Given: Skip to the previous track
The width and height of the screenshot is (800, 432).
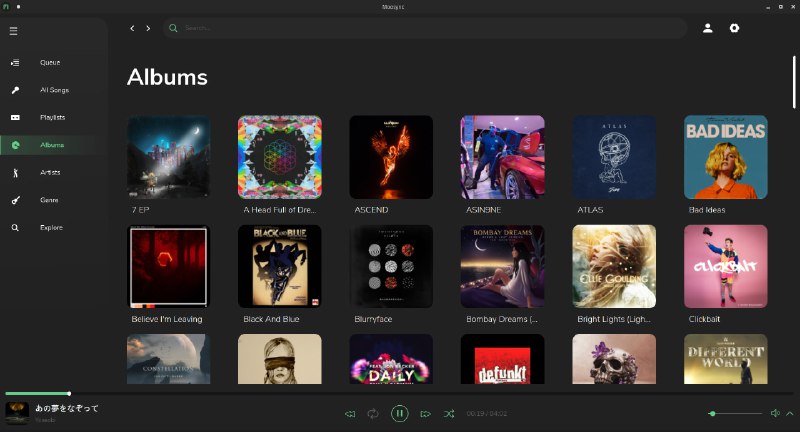Looking at the screenshot, I should pos(350,413).
